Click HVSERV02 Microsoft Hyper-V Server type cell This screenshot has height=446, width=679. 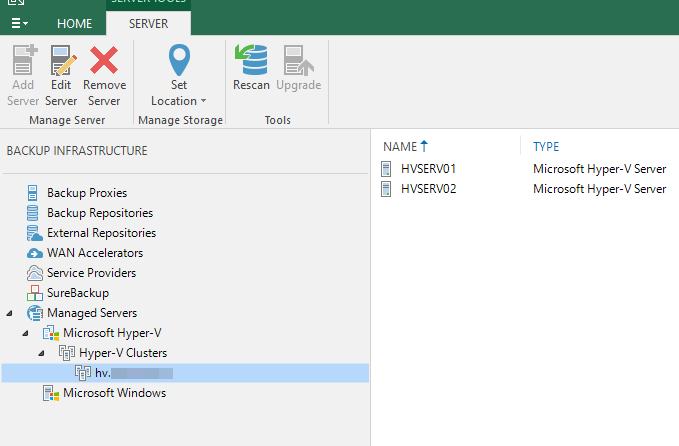pos(599,189)
